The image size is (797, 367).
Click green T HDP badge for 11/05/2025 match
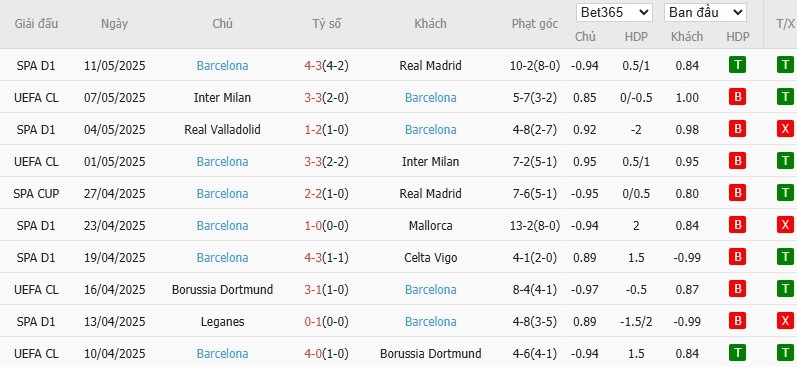click(737, 65)
